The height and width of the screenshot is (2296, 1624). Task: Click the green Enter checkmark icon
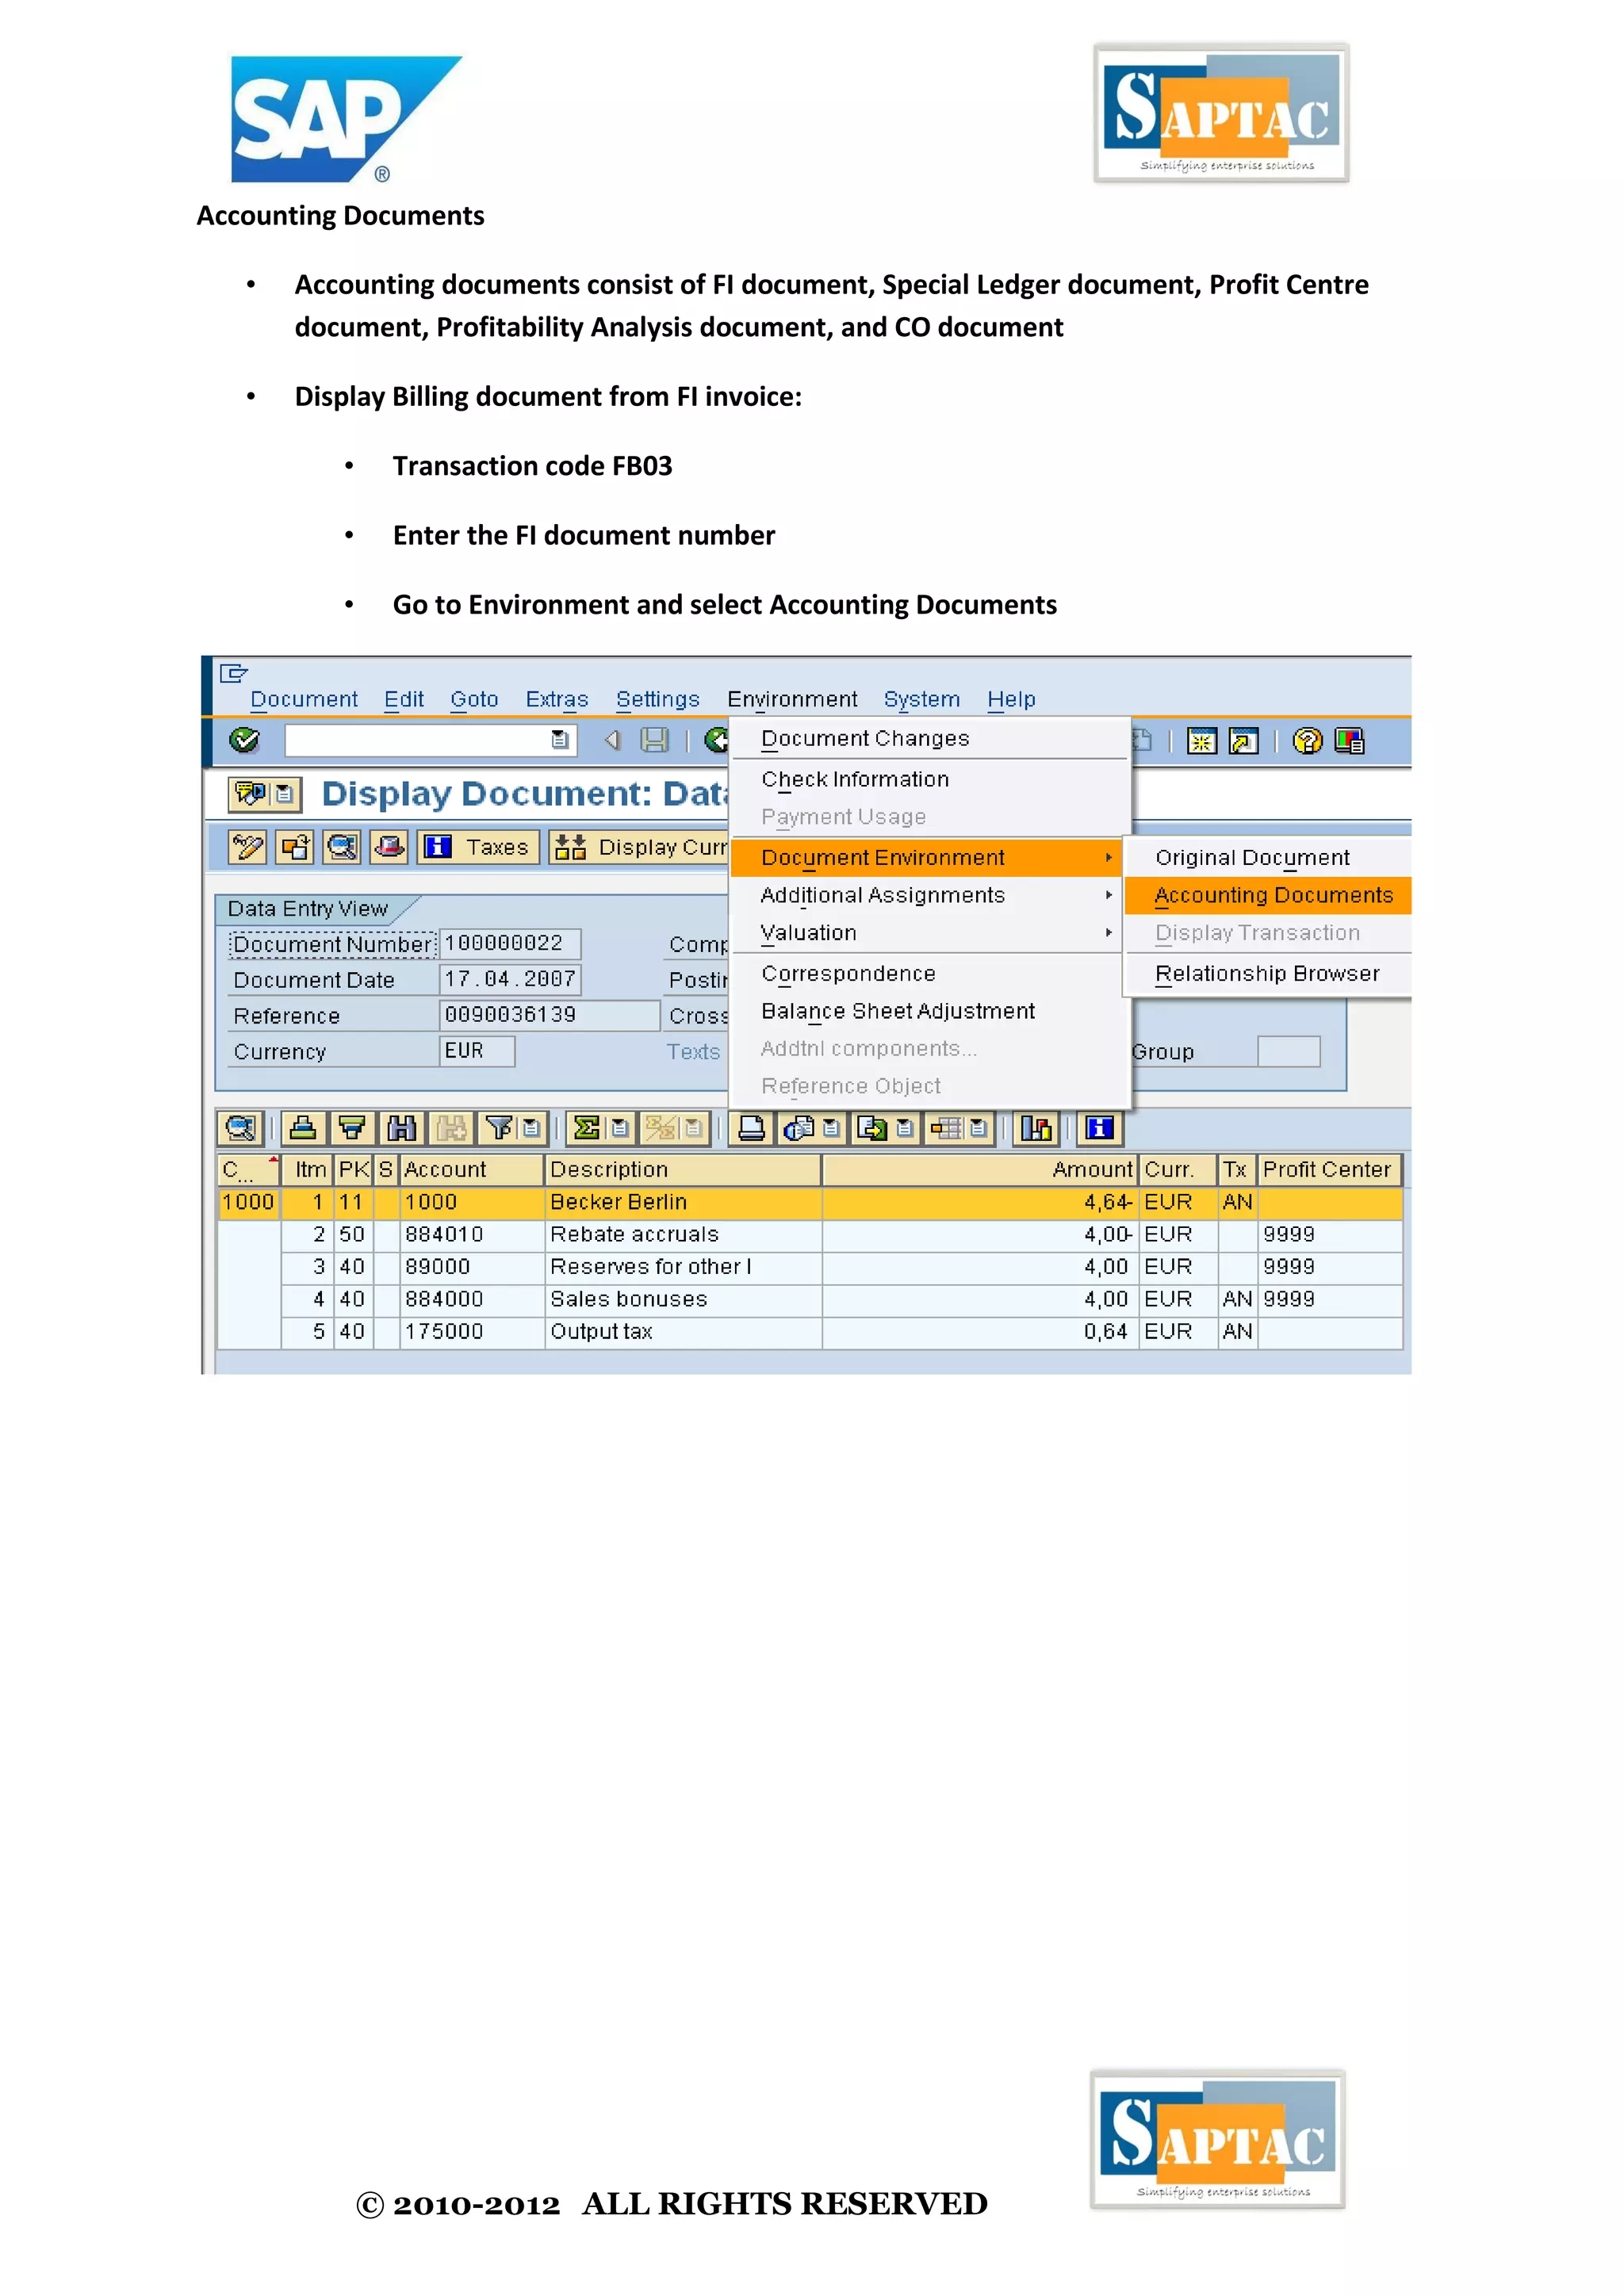(244, 740)
